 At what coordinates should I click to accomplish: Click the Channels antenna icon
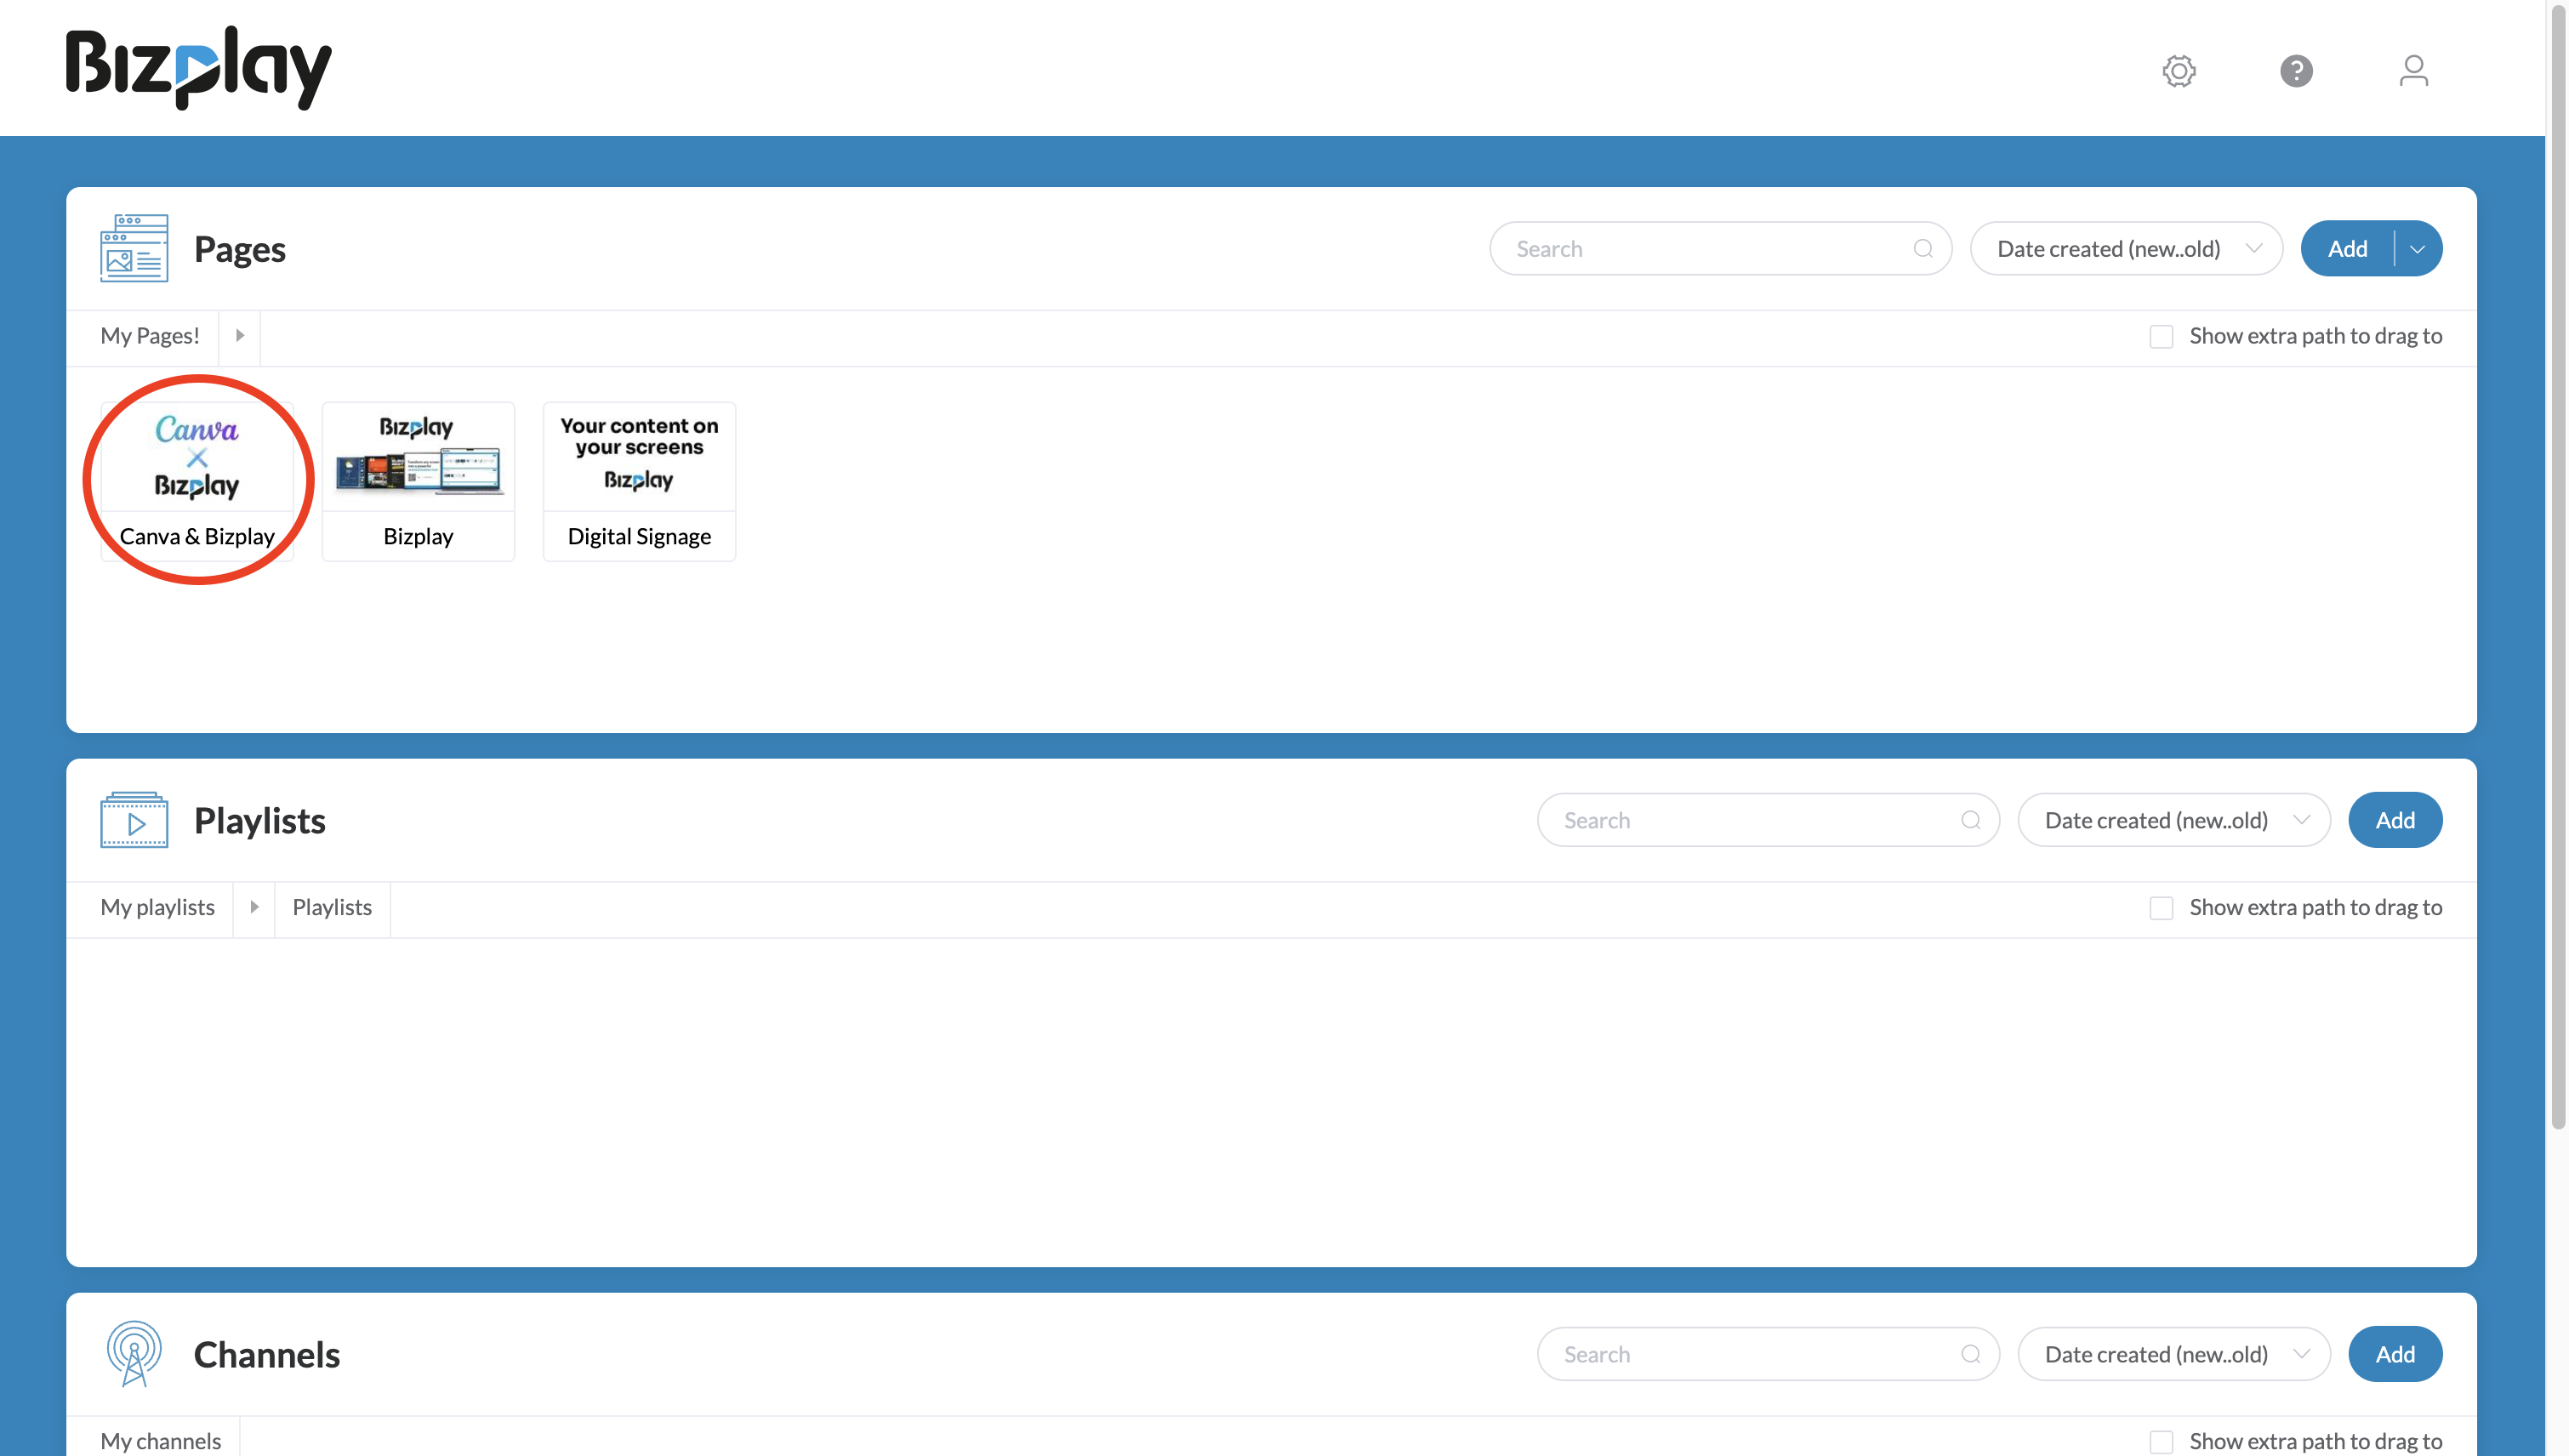click(134, 1354)
